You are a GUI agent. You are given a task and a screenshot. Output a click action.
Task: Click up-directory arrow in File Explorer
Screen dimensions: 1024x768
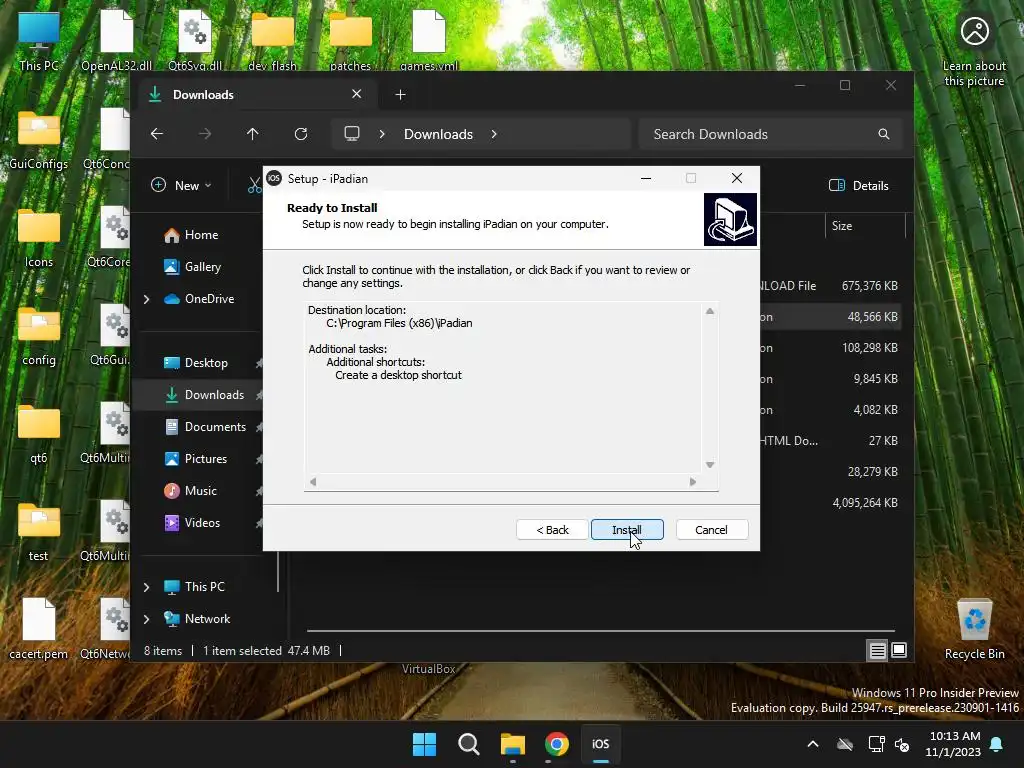point(253,134)
